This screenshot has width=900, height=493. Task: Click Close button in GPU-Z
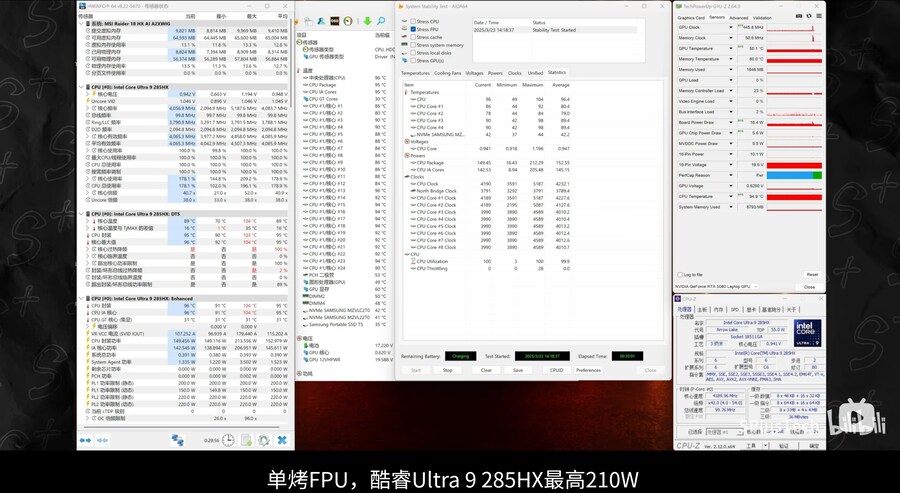(809, 286)
